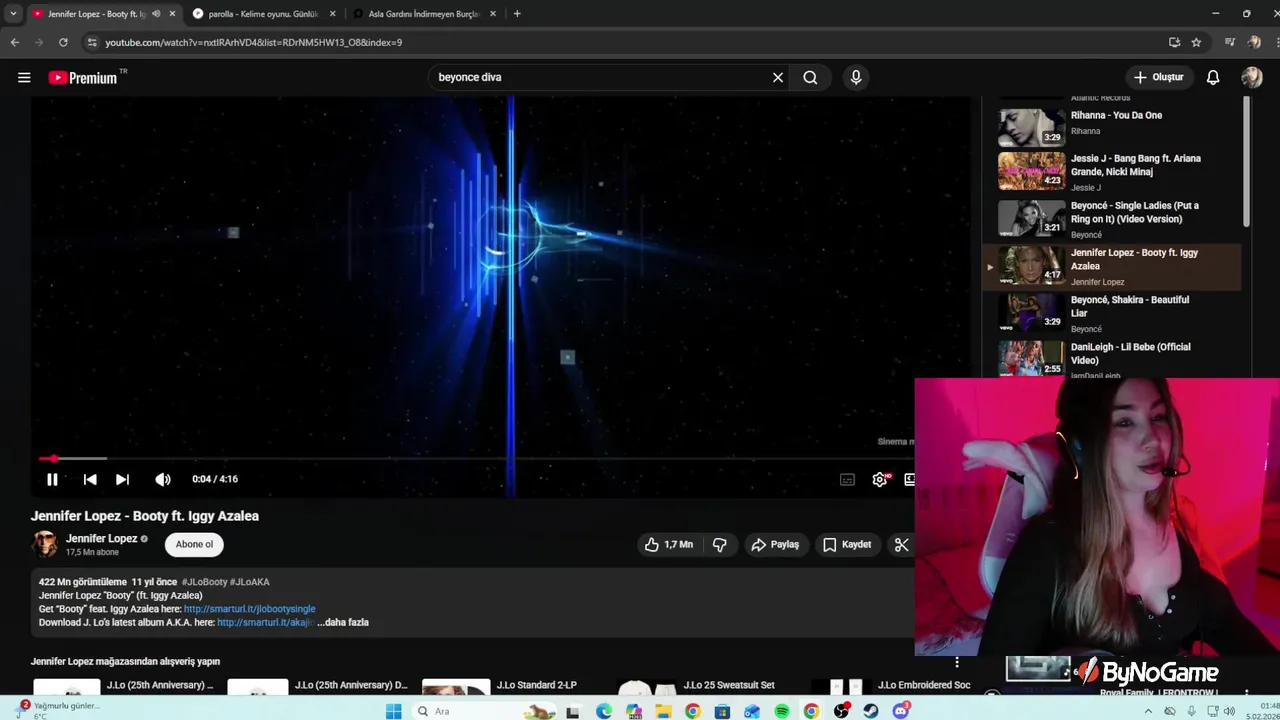Image resolution: width=1280 pixels, height=720 pixels.
Task: Open the notifications bell
Action: 1212,77
